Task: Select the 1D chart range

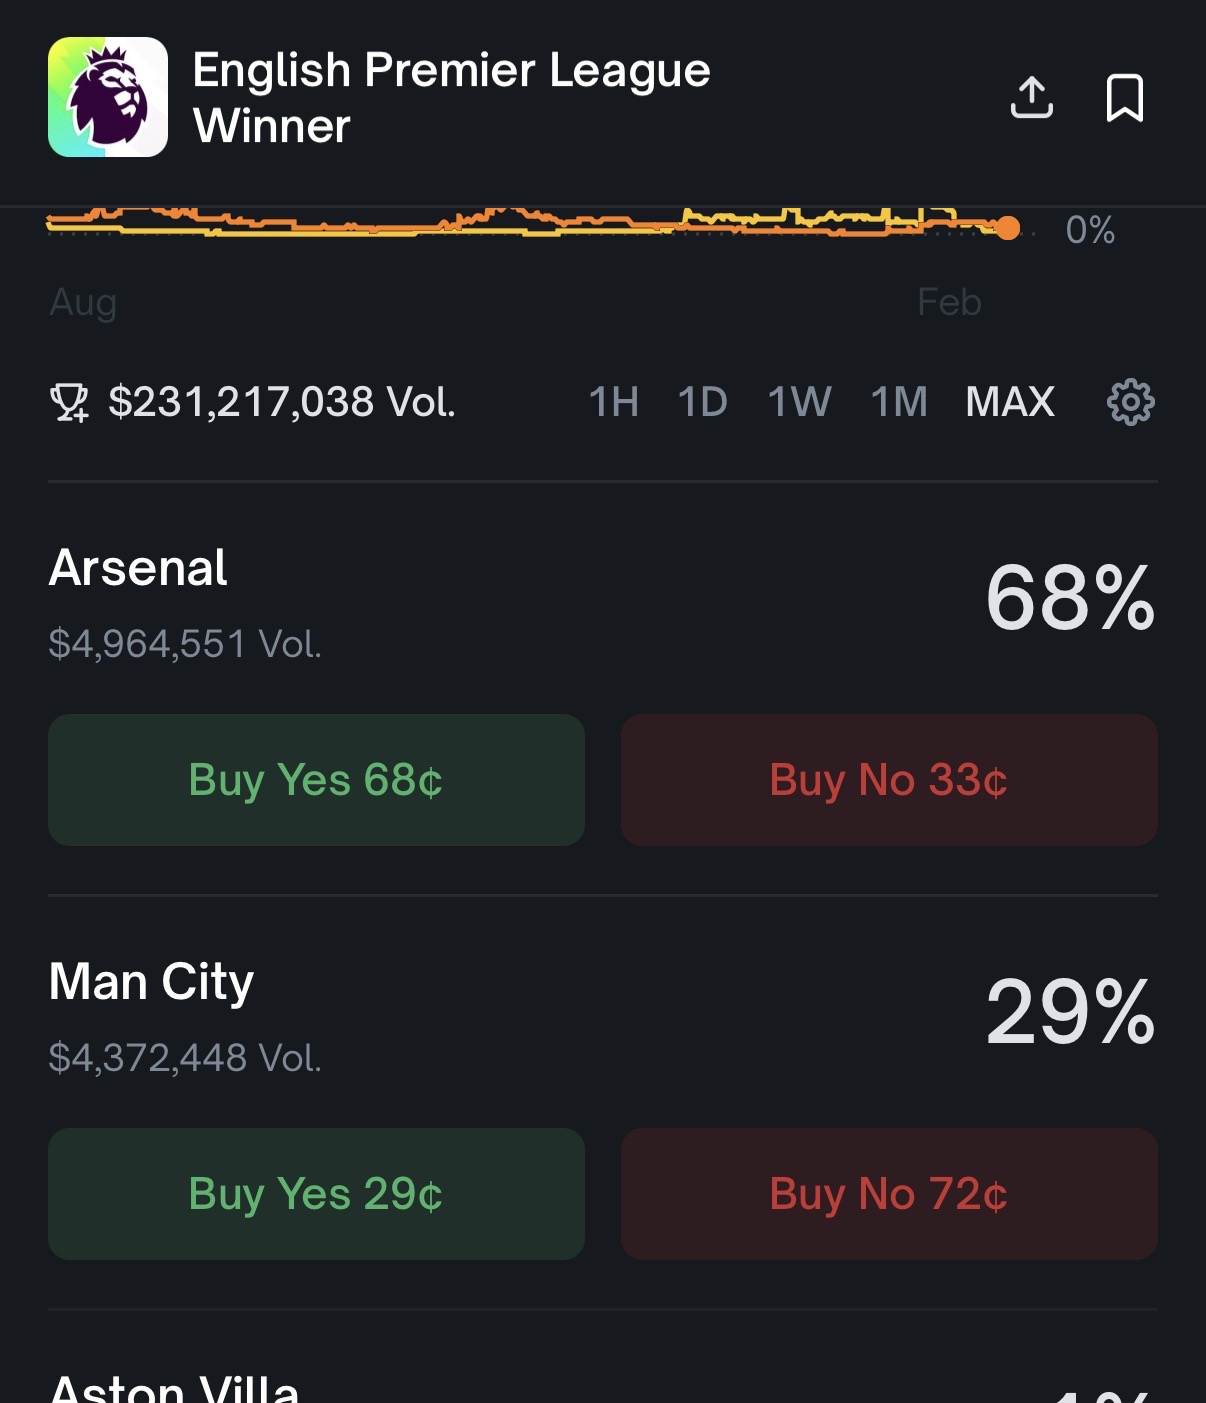Action: click(702, 402)
